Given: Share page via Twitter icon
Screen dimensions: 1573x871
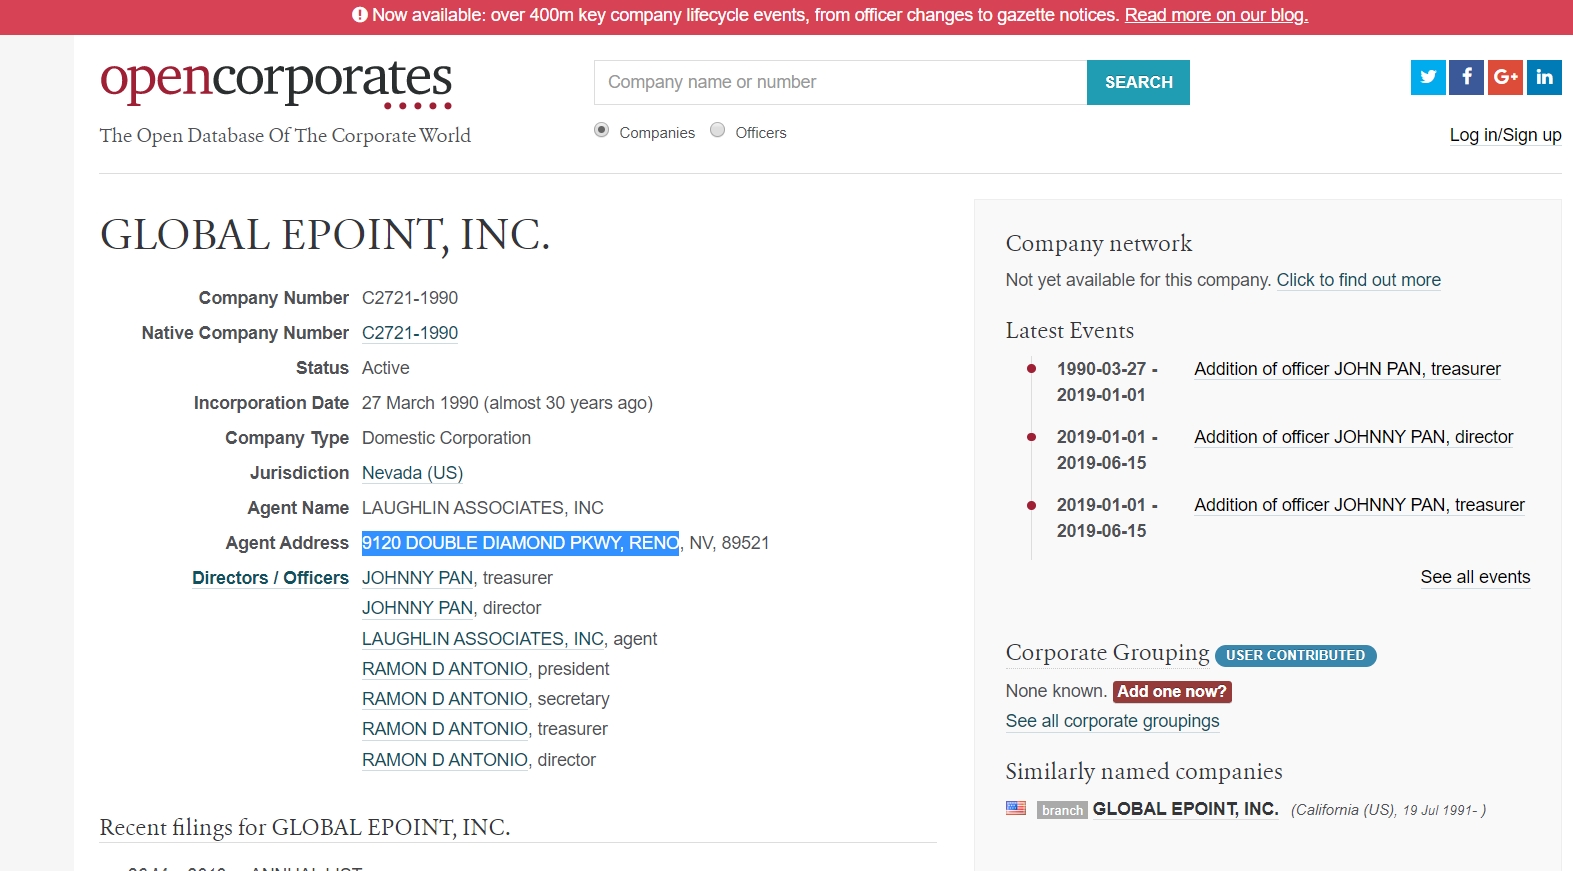Looking at the screenshot, I should [x=1428, y=77].
